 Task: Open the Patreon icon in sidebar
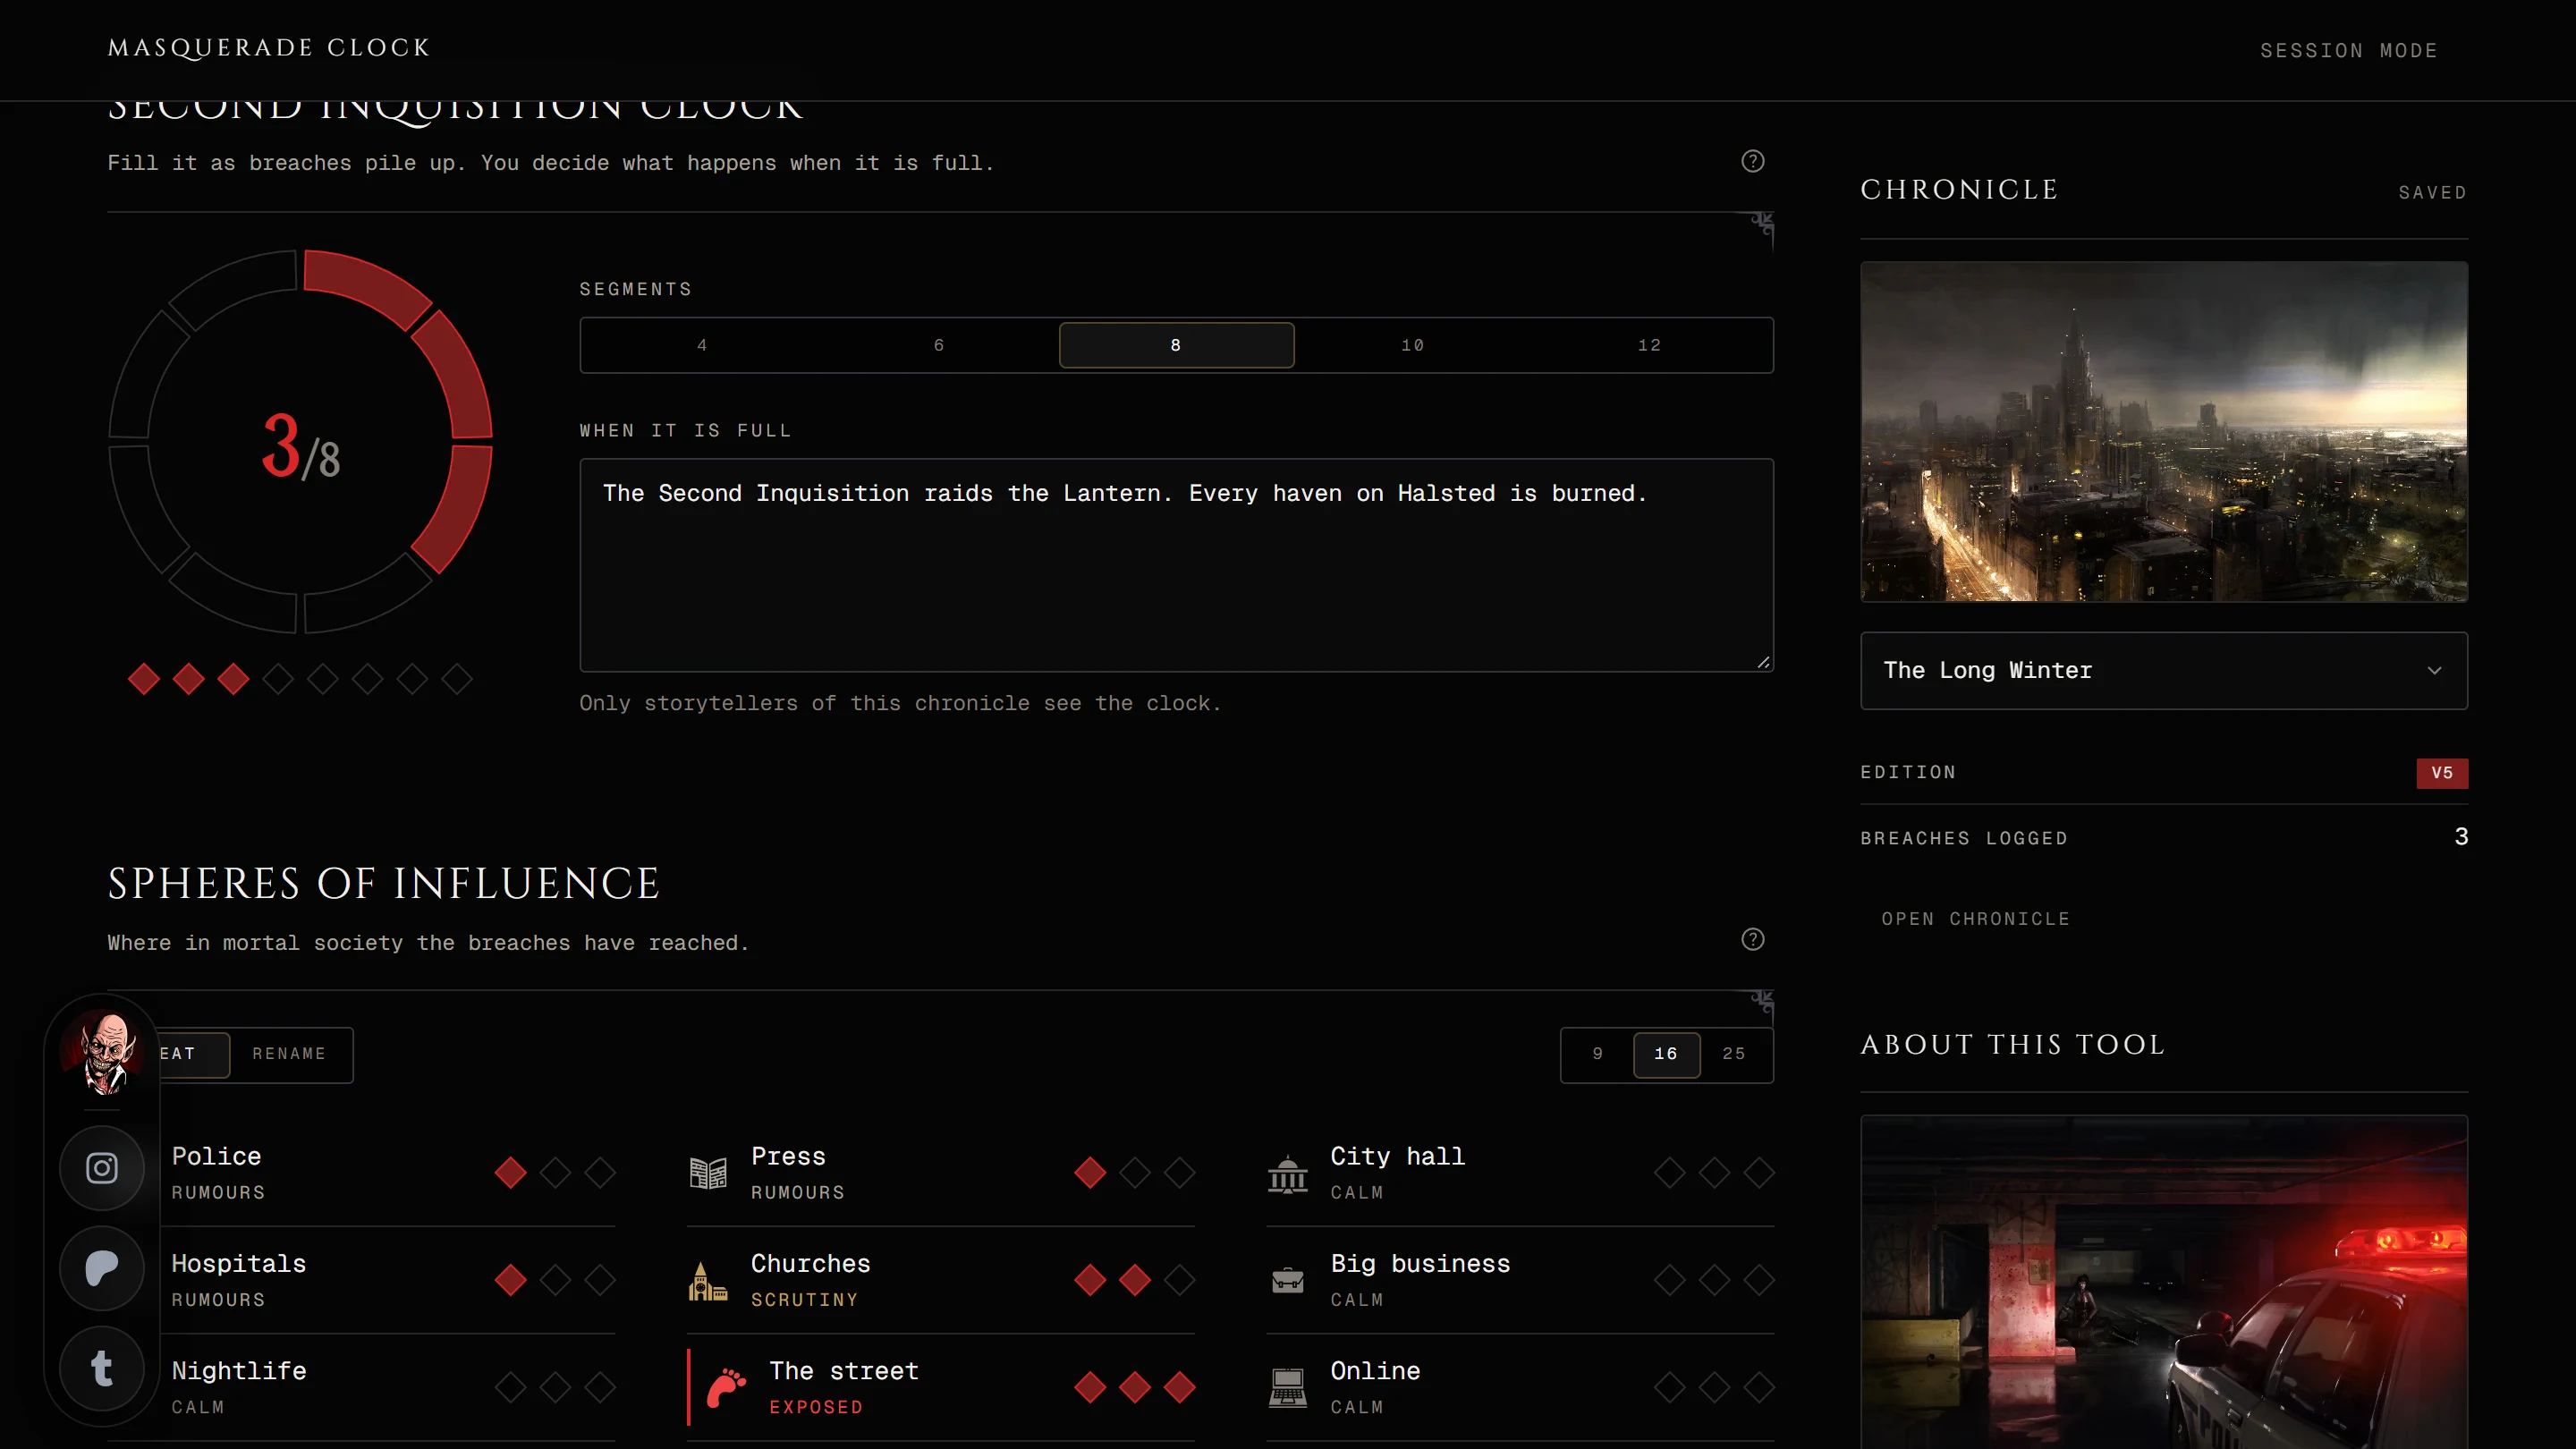[102, 1268]
